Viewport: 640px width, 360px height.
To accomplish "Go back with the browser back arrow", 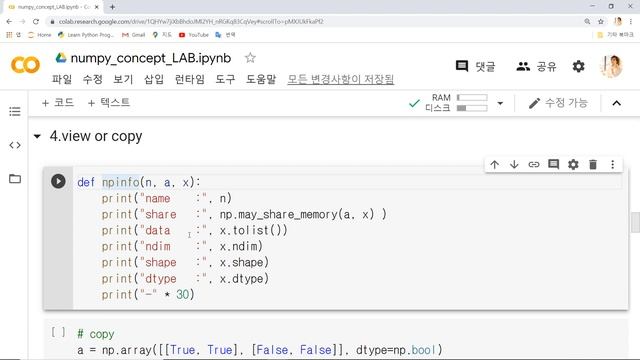I will pos(9,22).
